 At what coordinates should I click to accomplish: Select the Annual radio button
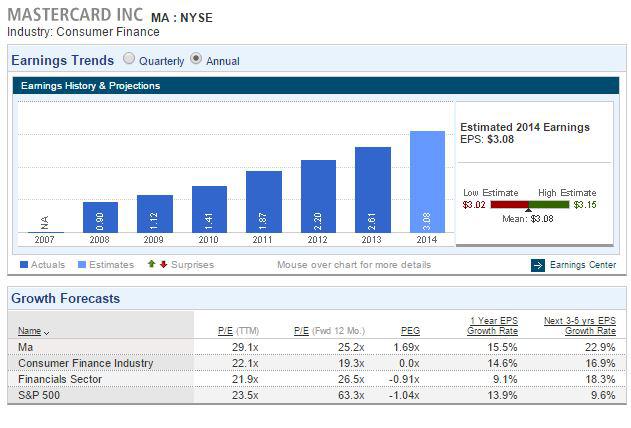click(x=196, y=59)
